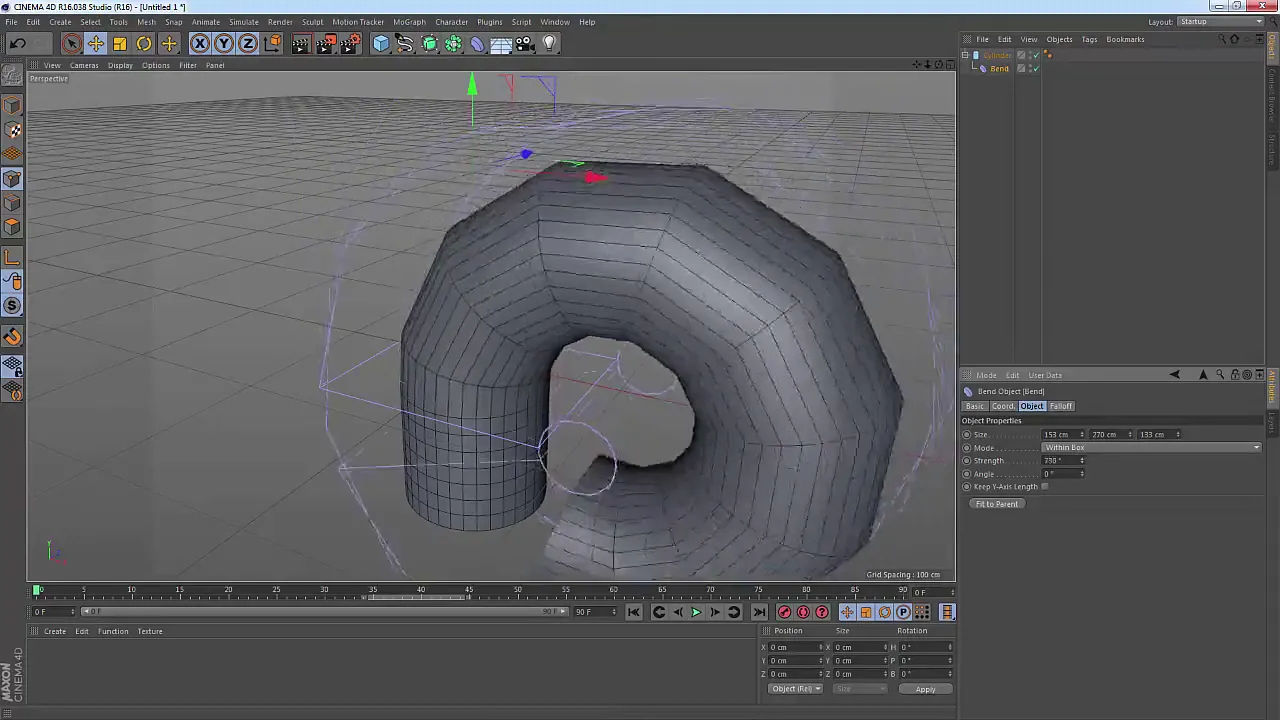This screenshot has height=720, width=1280.
Task: Open Object Manager Tags menu
Action: point(1089,39)
